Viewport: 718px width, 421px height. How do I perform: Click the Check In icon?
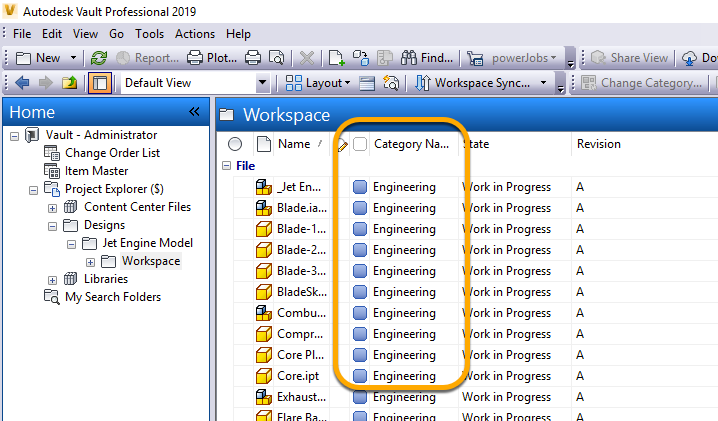[361, 58]
